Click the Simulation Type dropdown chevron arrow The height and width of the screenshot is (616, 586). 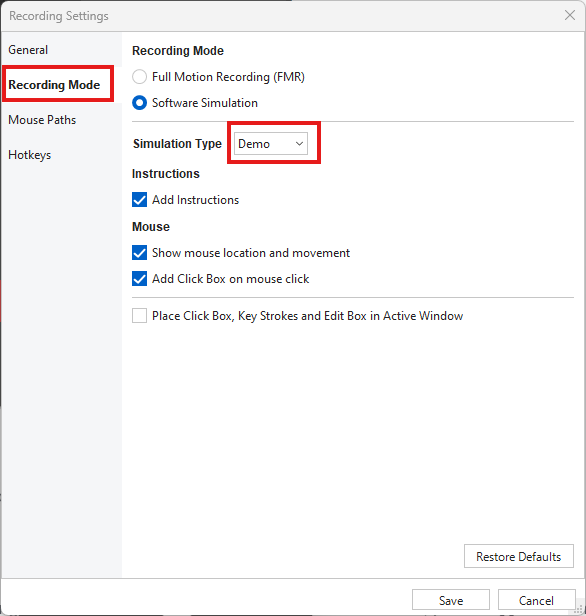299,143
